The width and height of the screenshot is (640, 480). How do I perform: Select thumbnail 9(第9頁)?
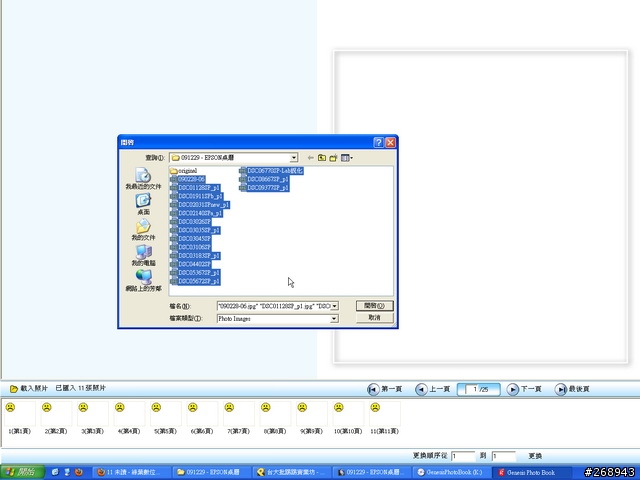311,417
